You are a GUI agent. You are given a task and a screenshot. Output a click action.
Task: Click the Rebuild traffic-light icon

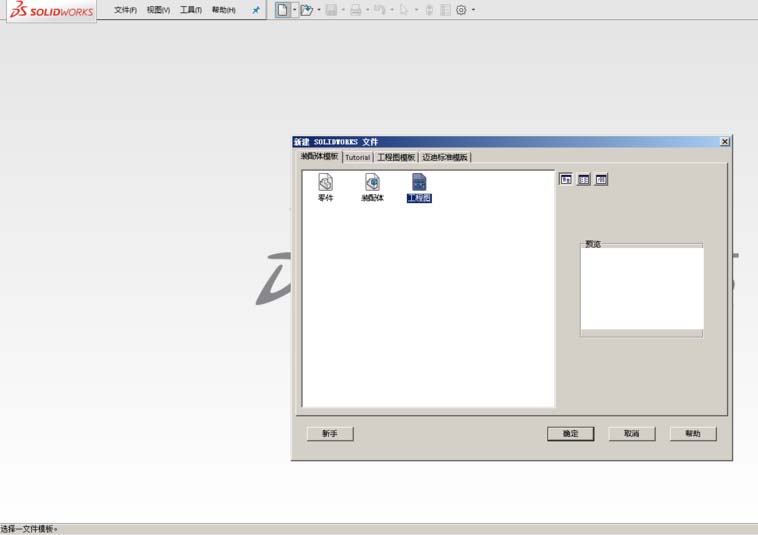[429, 10]
